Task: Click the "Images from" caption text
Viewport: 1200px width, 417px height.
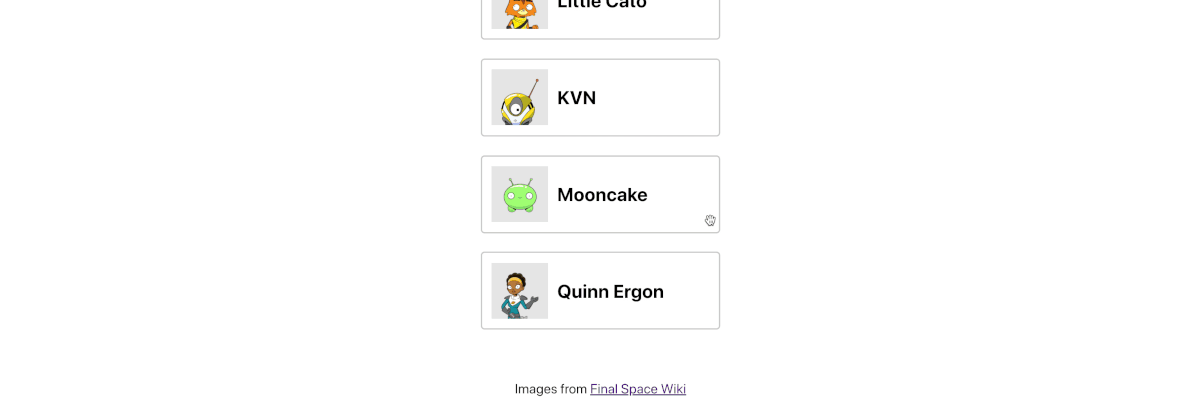Action: 550,389
